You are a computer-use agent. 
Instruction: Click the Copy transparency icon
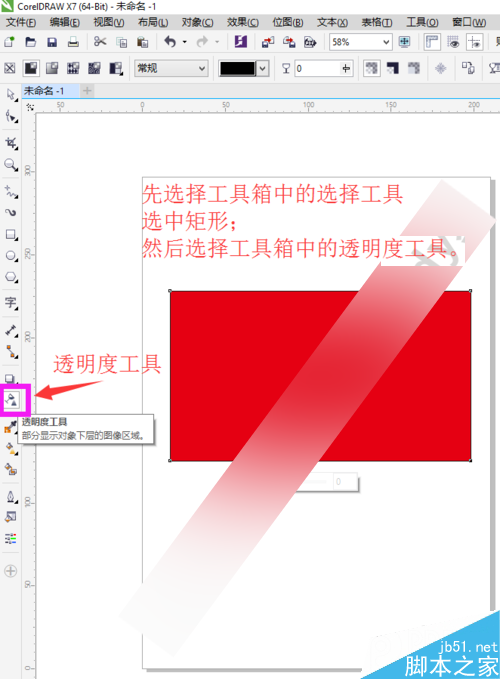click(x=468, y=68)
